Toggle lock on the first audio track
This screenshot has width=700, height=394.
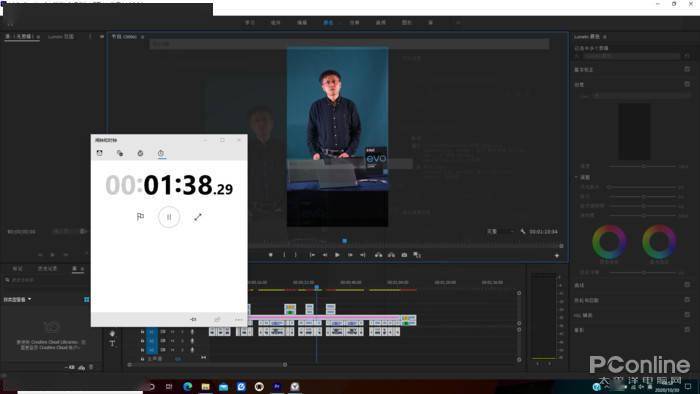coord(142,332)
